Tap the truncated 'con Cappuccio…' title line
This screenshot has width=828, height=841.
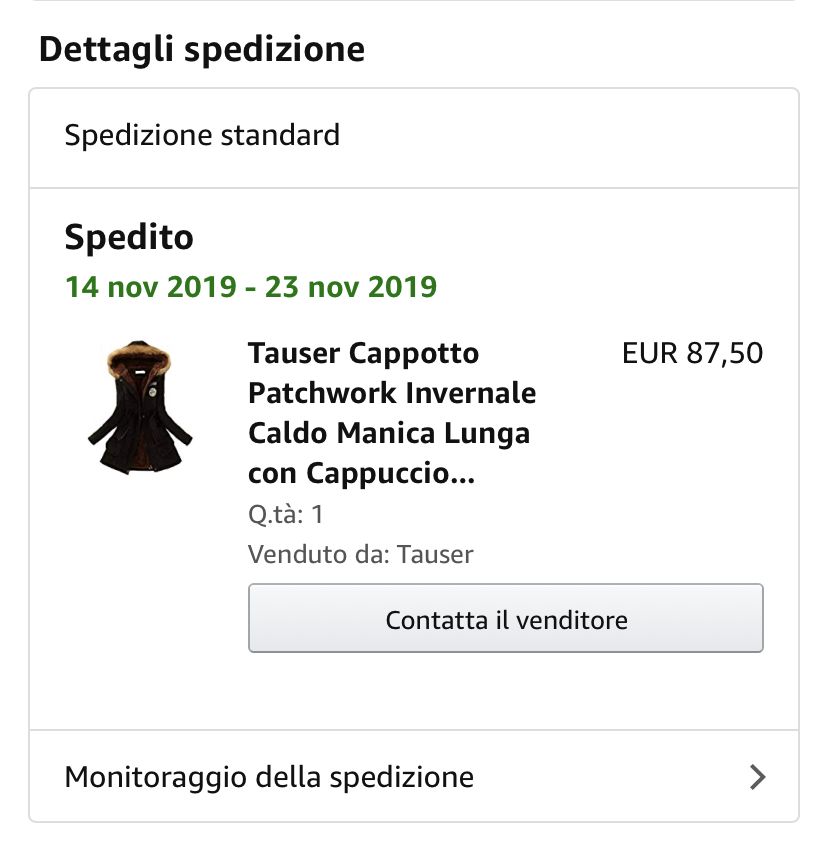pyautogui.click(x=361, y=473)
